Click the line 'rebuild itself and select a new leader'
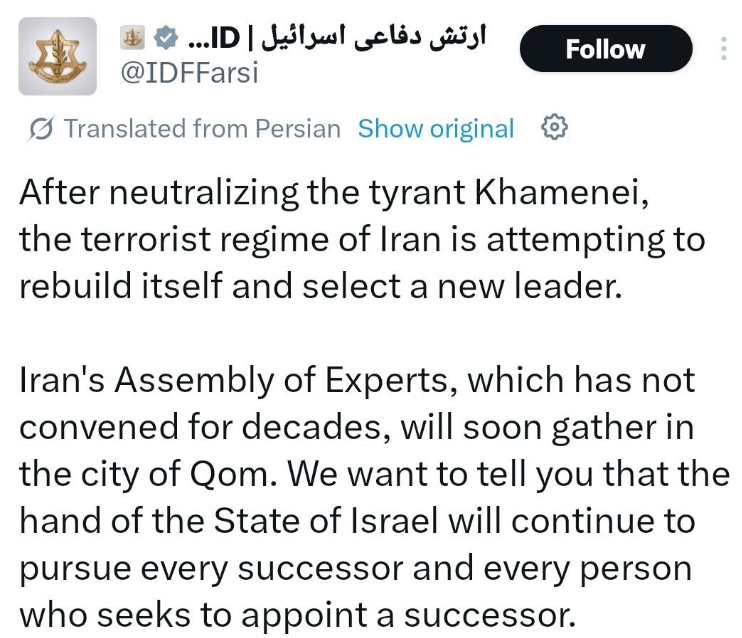The height and width of the screenshot is (638, 742). [320, 286]
